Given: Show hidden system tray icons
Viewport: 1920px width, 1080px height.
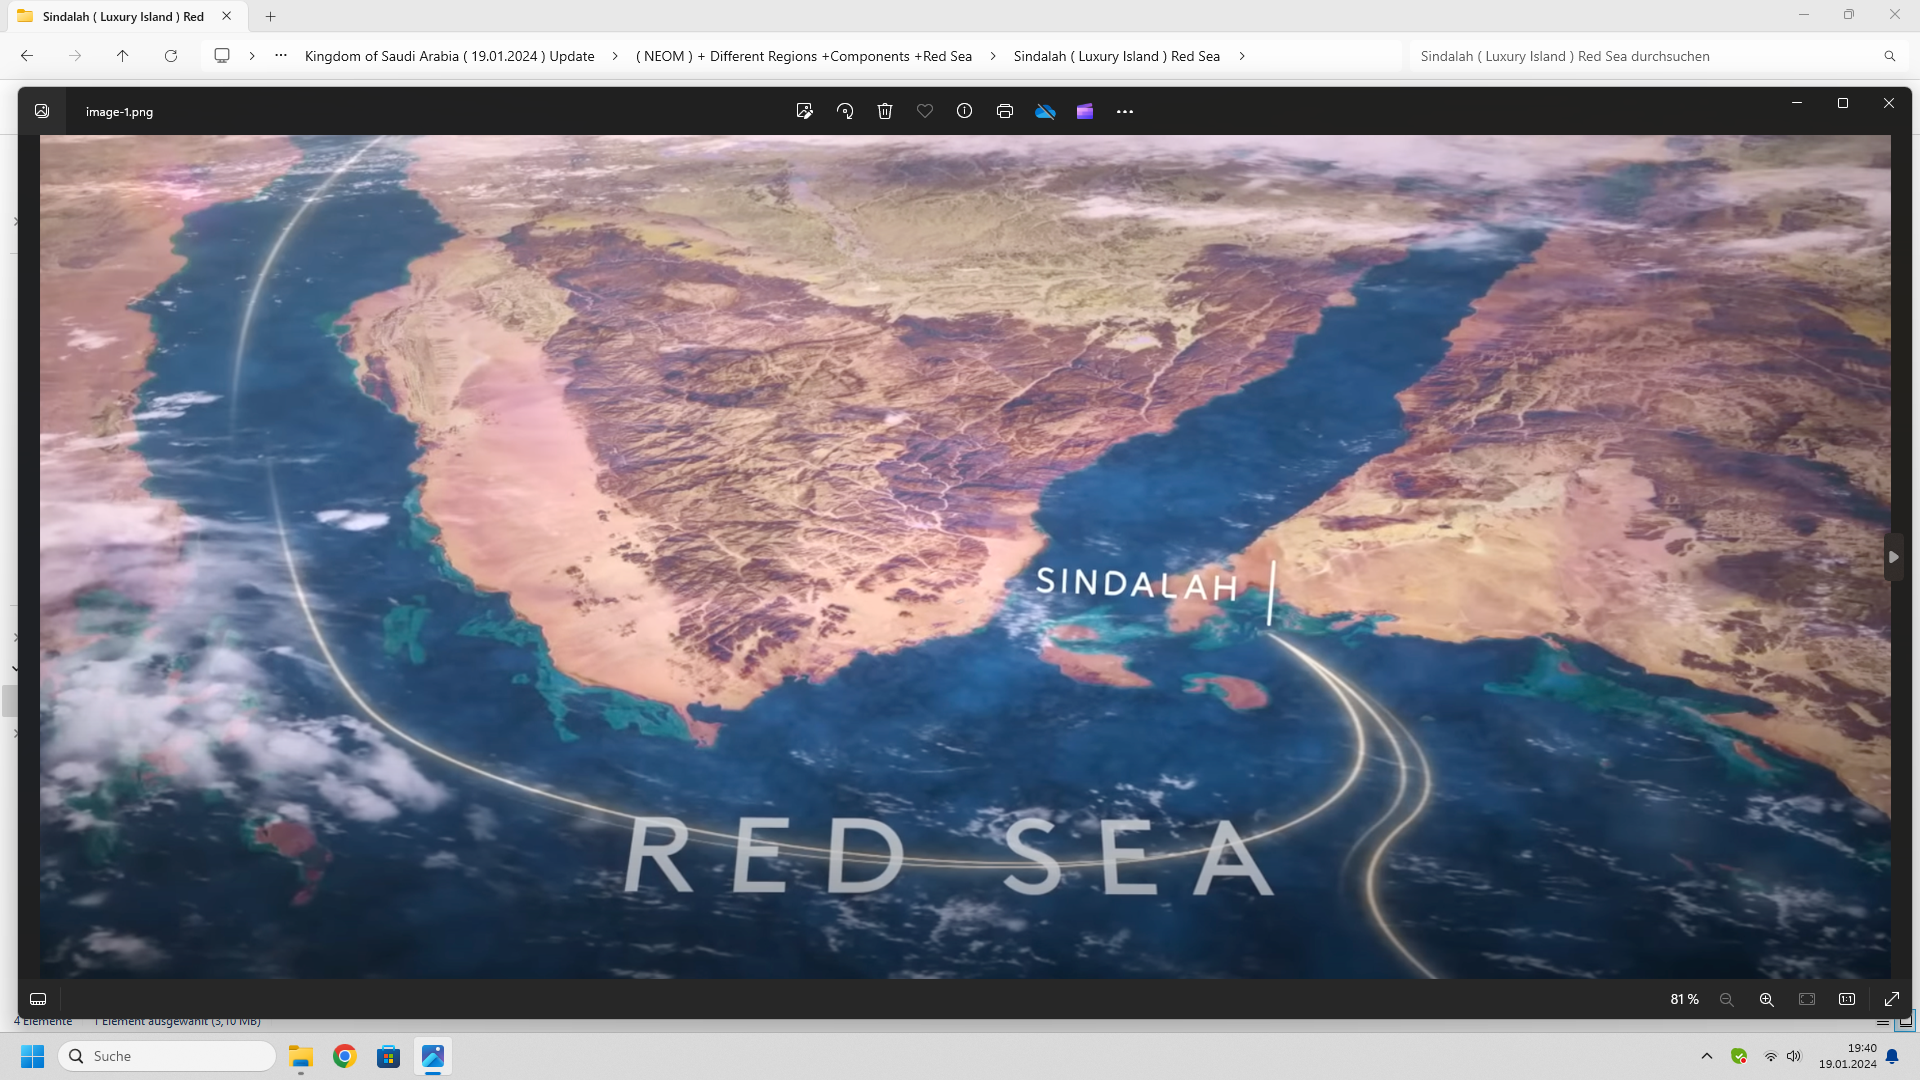Looking at the screenshot, I should 1707,1056.
